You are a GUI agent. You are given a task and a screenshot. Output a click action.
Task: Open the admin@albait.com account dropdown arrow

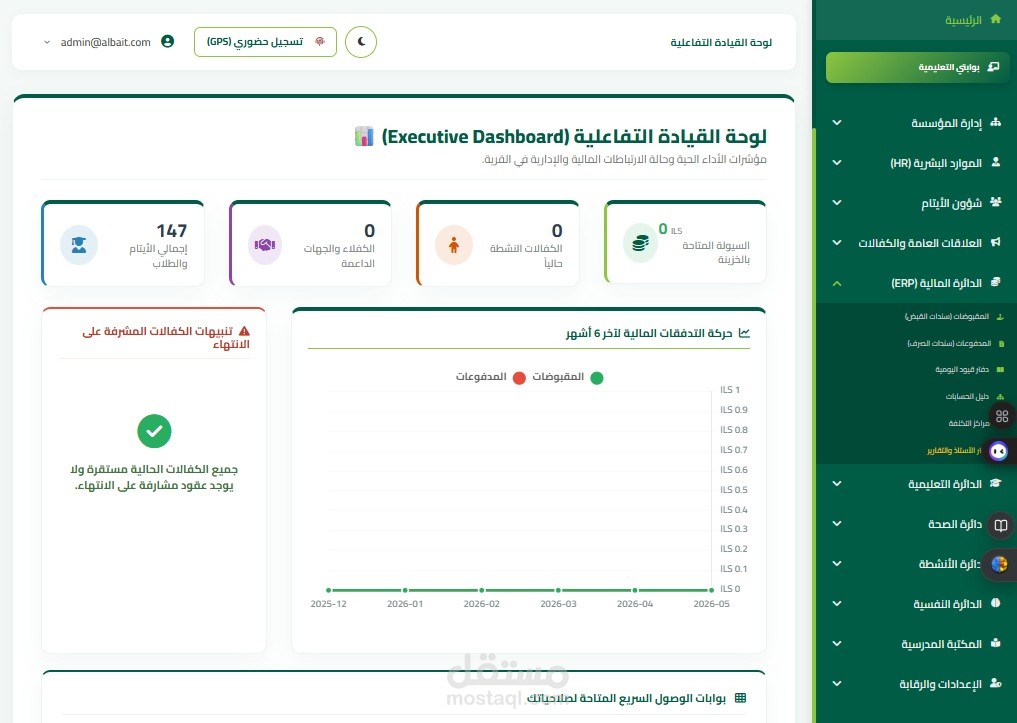(47, 42)
